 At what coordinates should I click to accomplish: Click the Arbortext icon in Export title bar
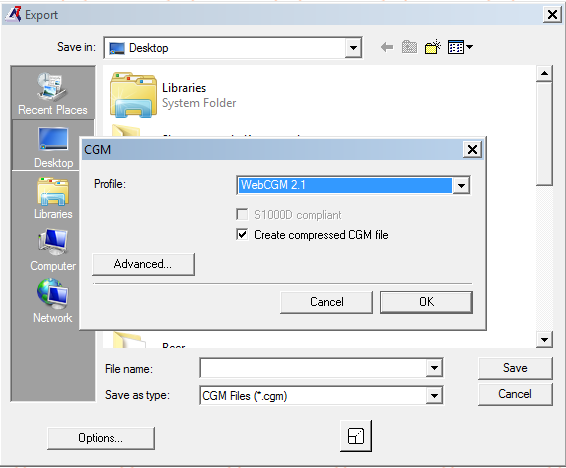pyautogui.click(x=13, y=15)
